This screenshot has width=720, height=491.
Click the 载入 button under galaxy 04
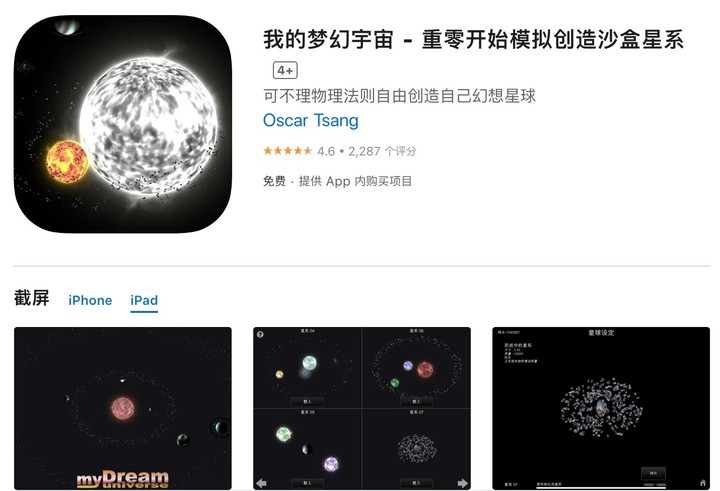[x=307, y=402]
